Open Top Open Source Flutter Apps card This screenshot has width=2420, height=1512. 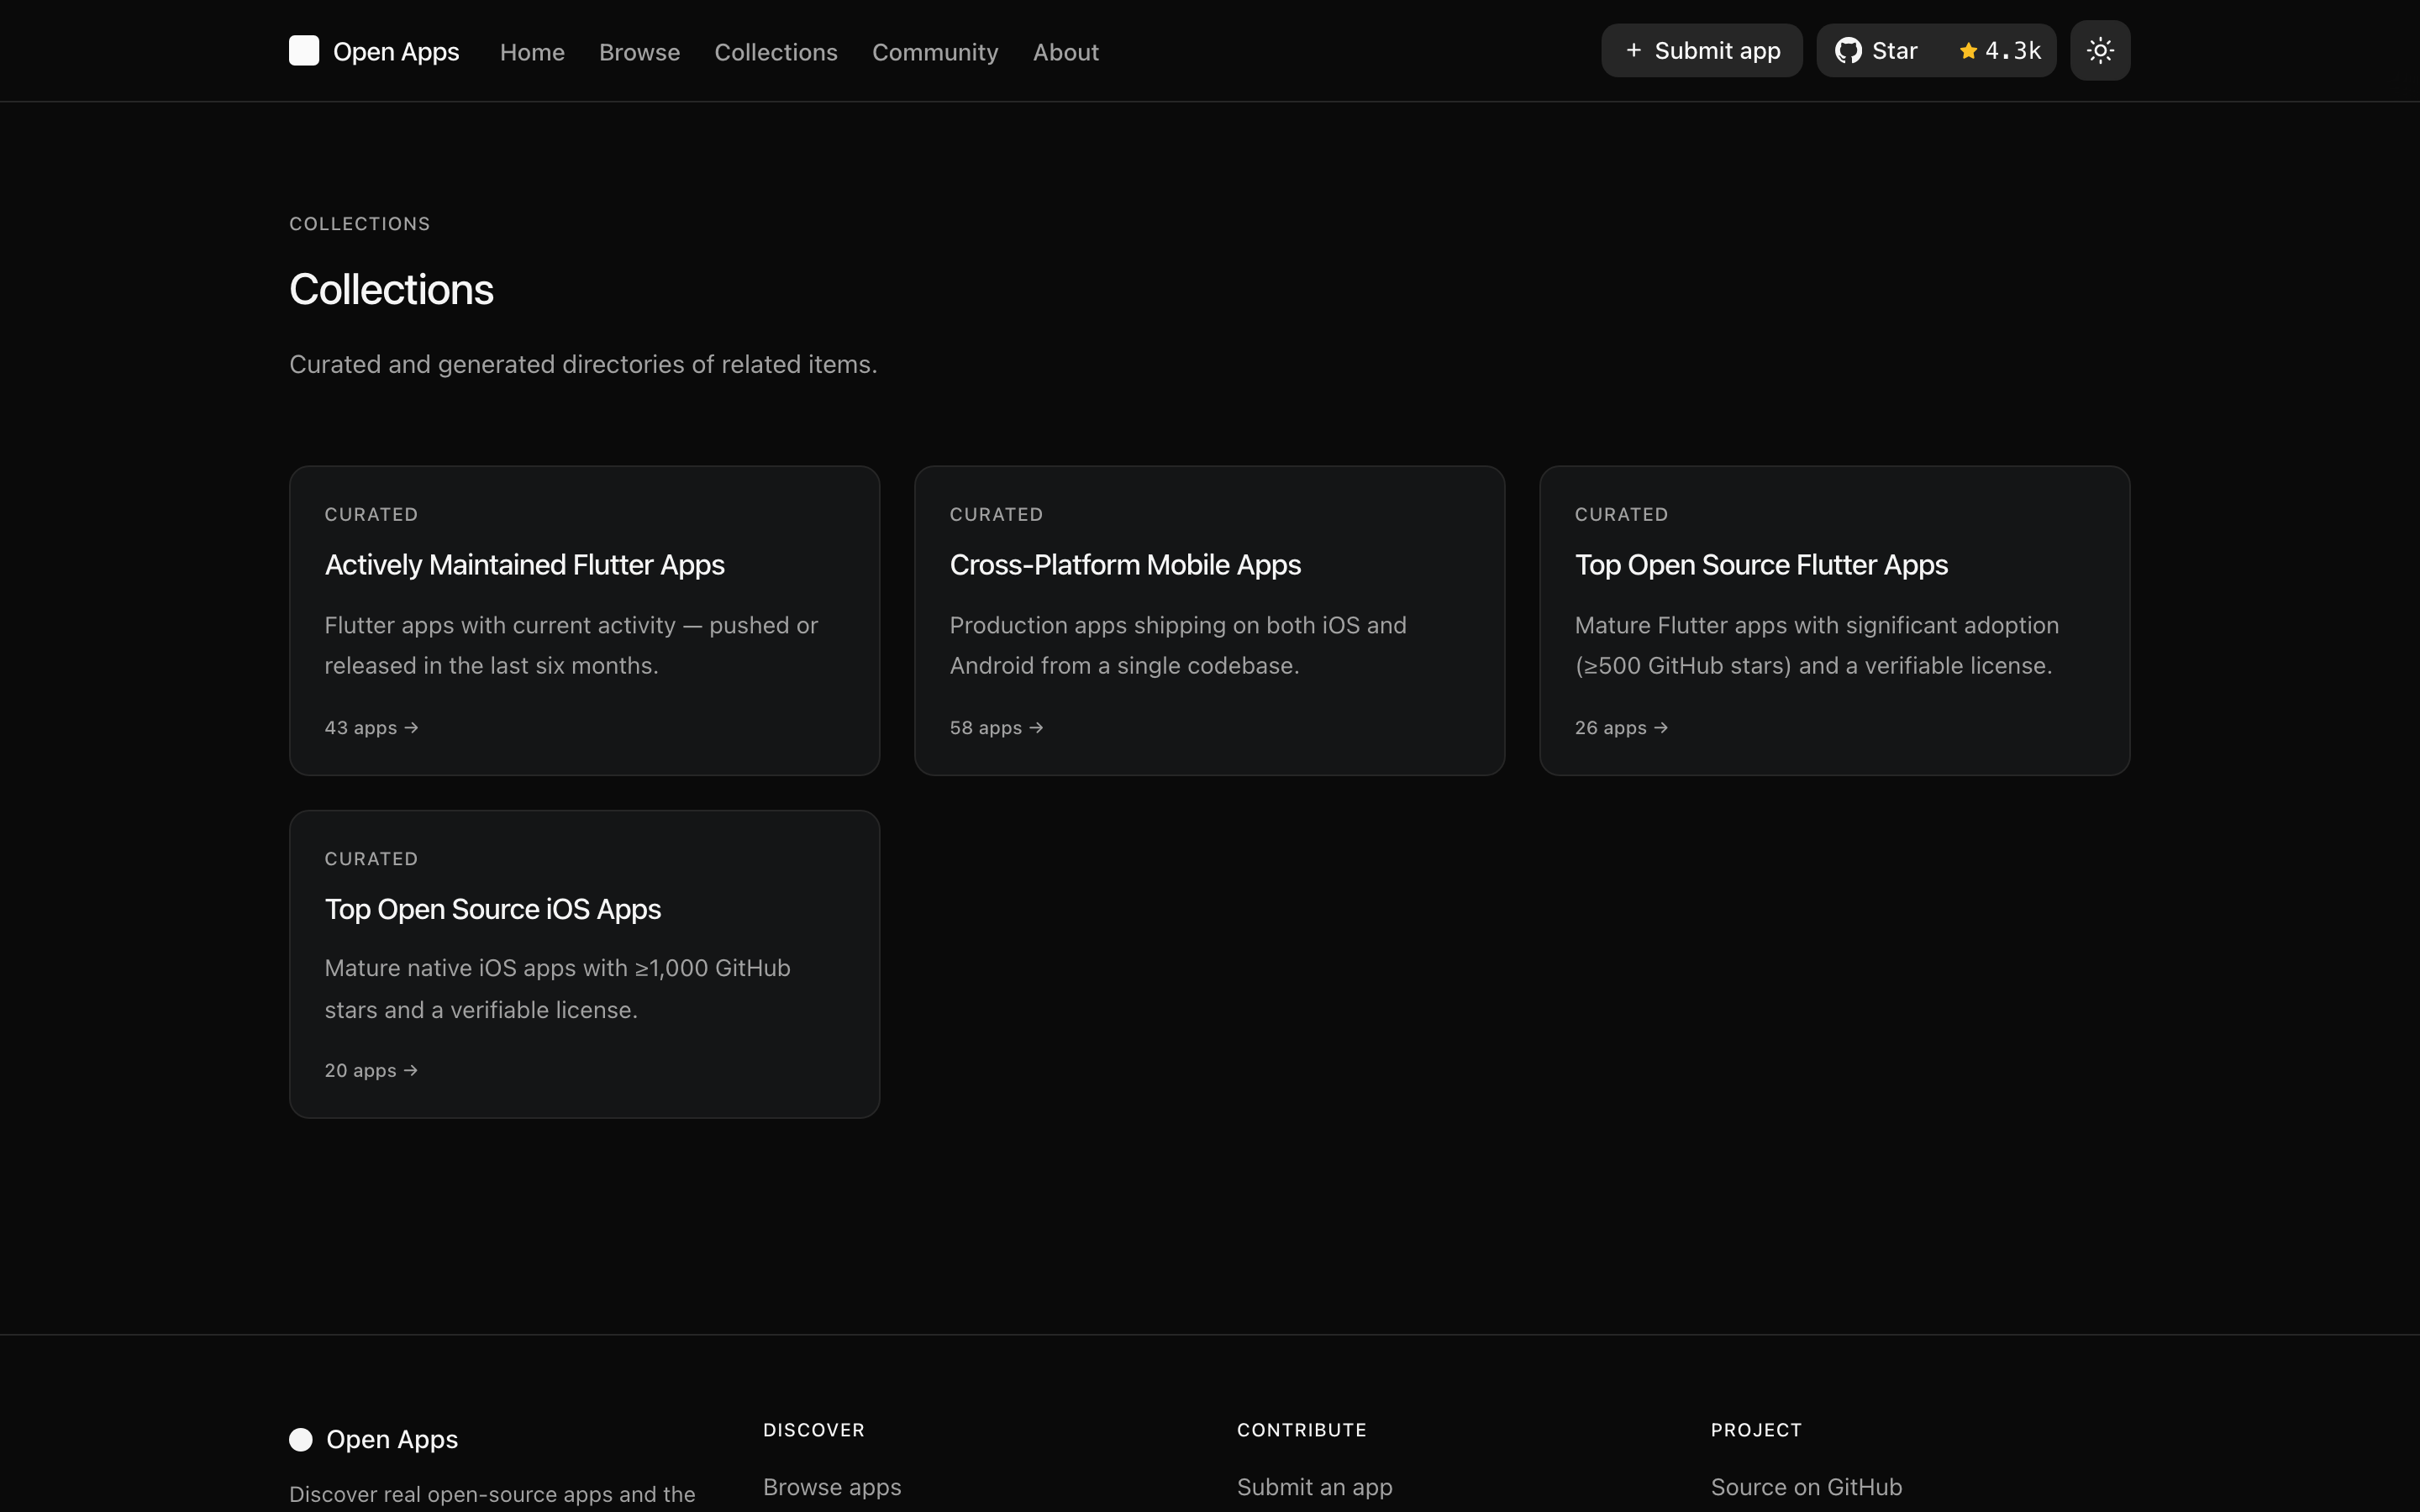pos(1834,620)
